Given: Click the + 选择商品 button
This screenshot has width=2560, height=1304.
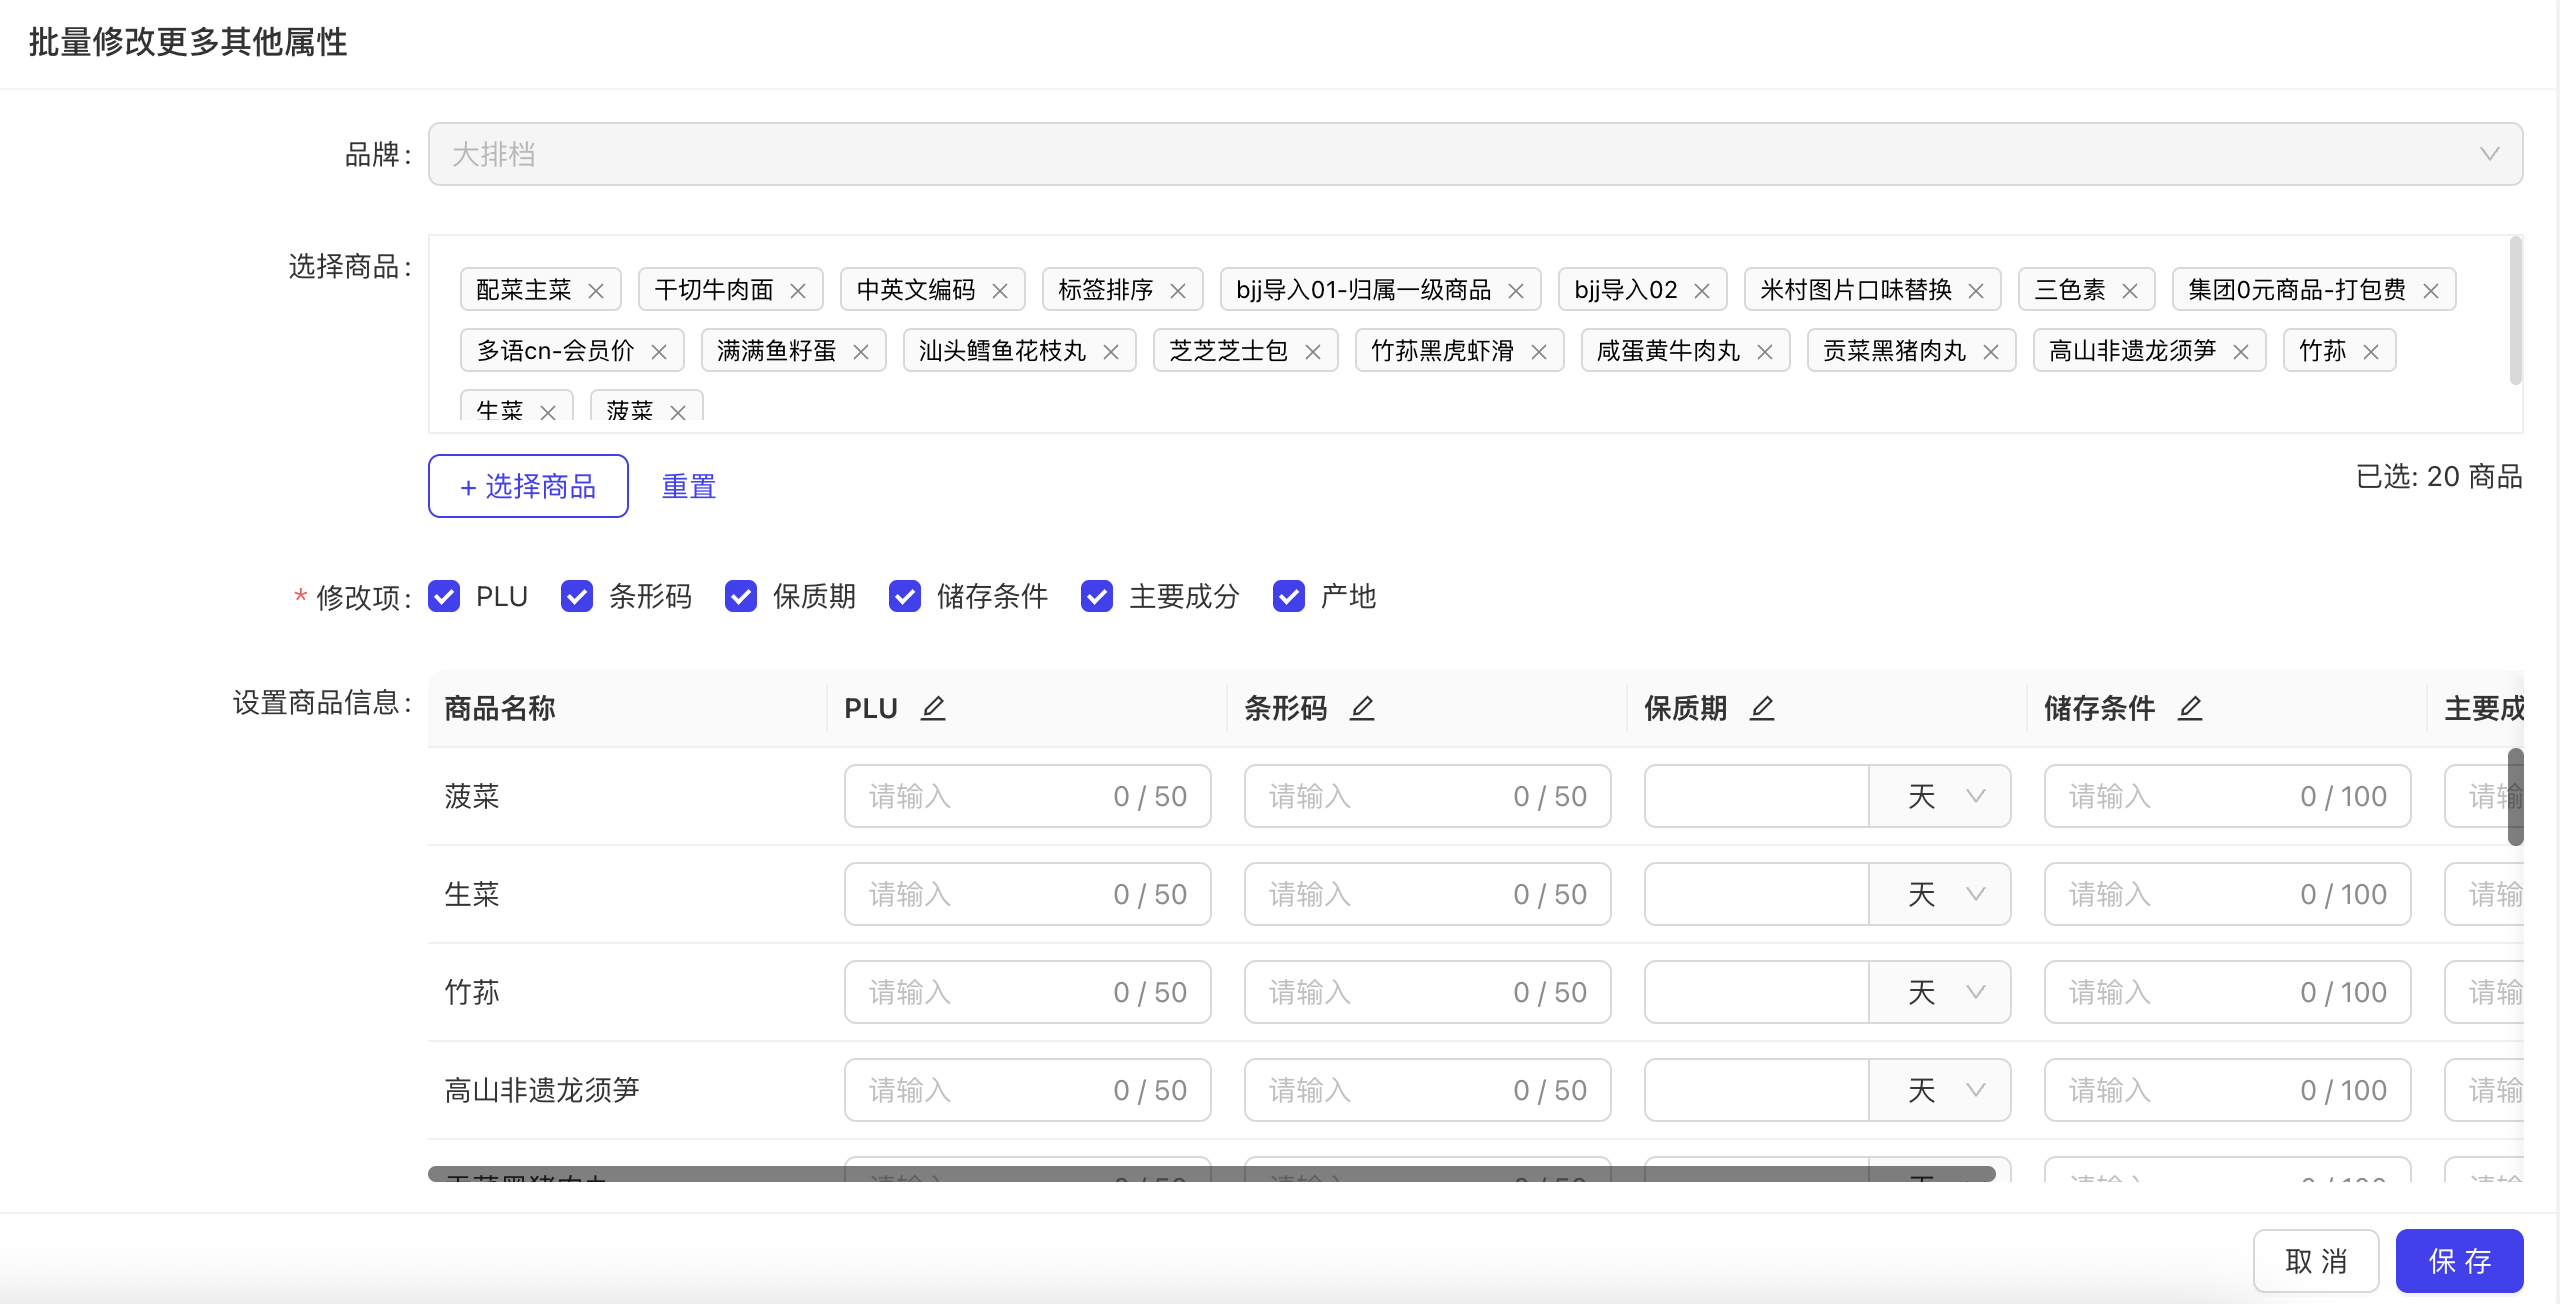Looking at the screenshot, I should (528, 486).
